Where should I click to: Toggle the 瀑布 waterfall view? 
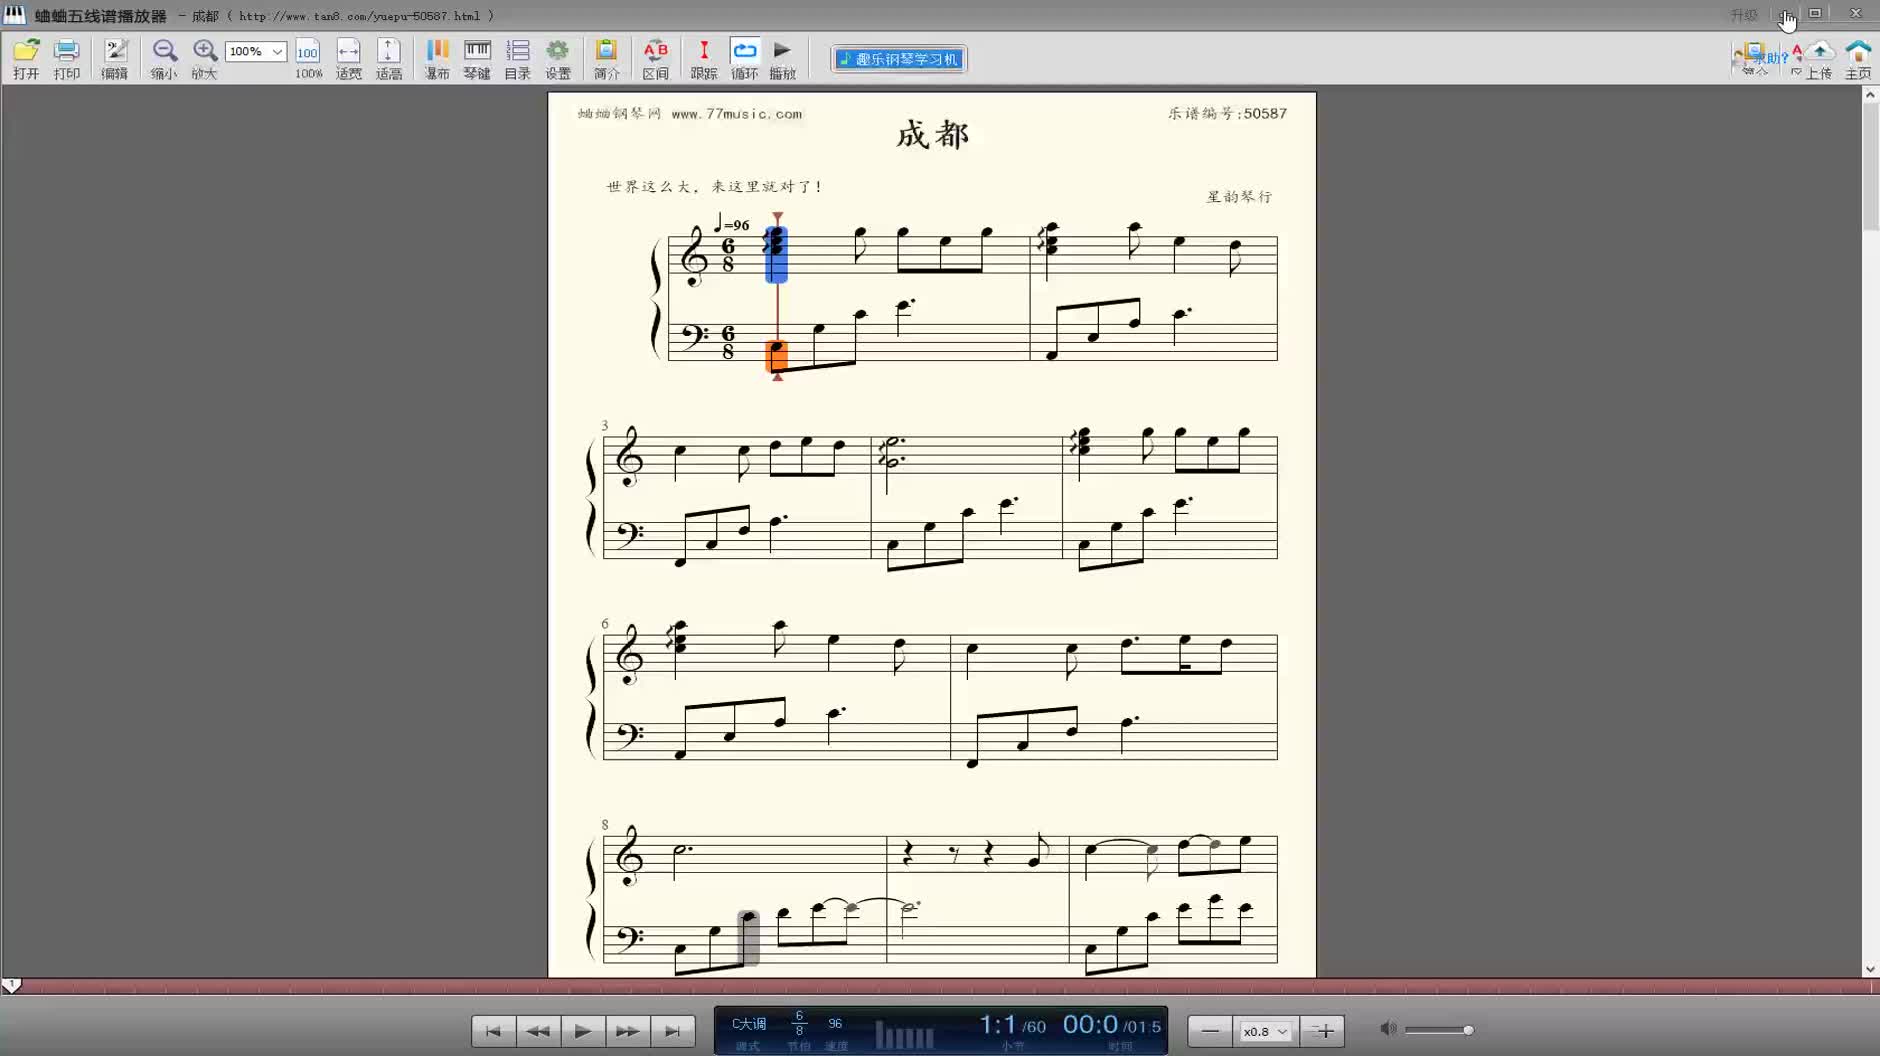(437, 59)
